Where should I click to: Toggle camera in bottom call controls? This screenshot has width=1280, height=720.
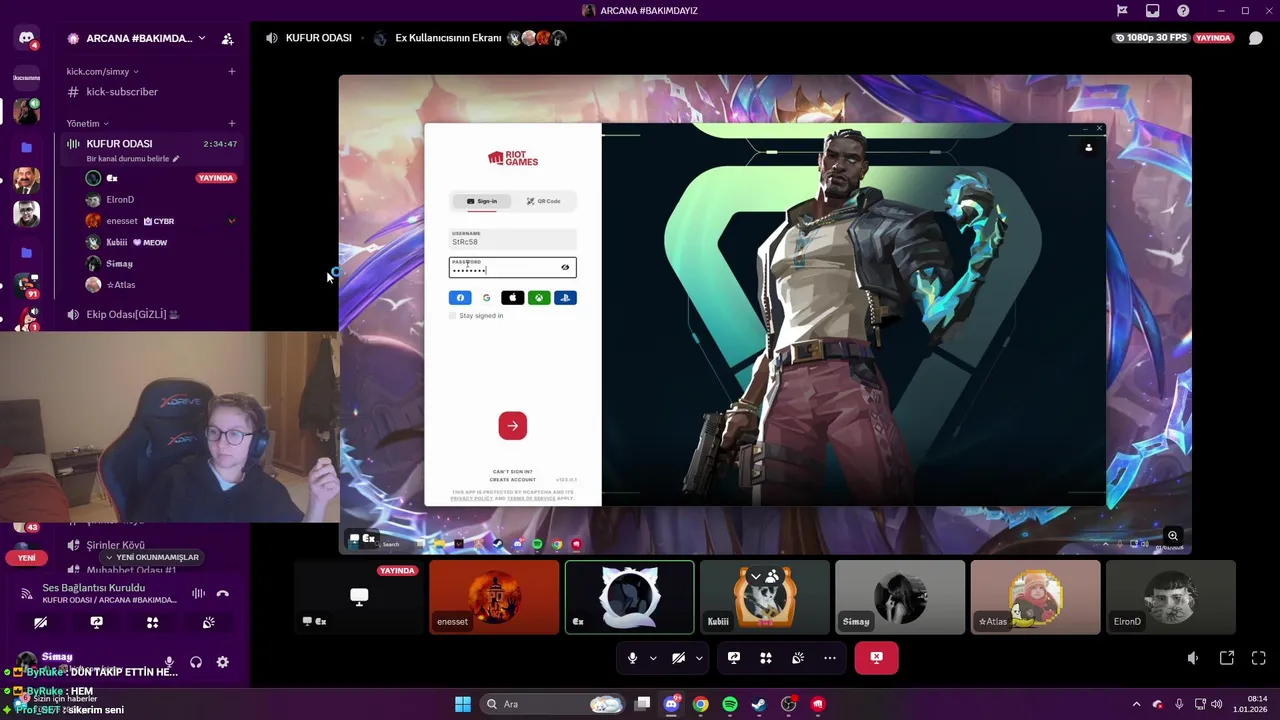(x=678, y=658)
